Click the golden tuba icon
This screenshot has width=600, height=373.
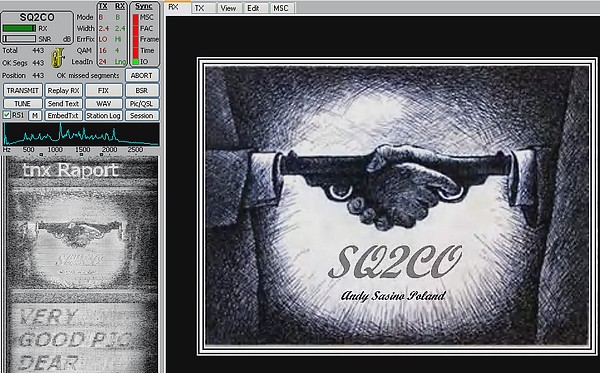tap(58, 57)
